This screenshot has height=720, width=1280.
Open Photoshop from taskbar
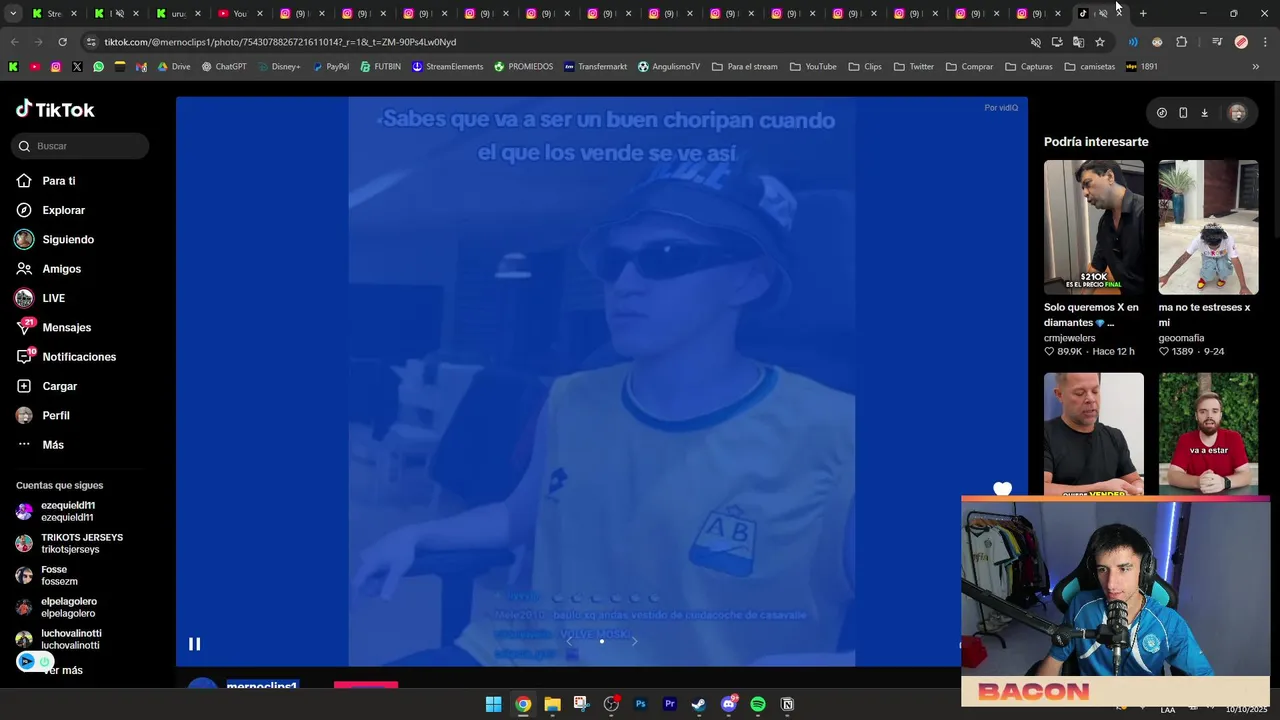tap(640, 704)
